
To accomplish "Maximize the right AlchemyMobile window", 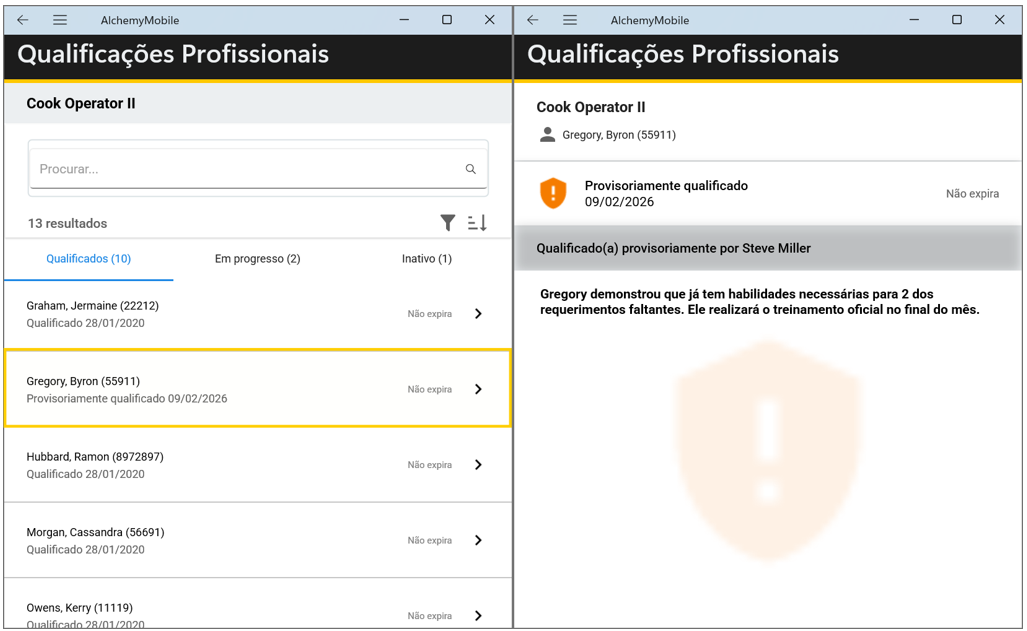I will pos(957,20).
